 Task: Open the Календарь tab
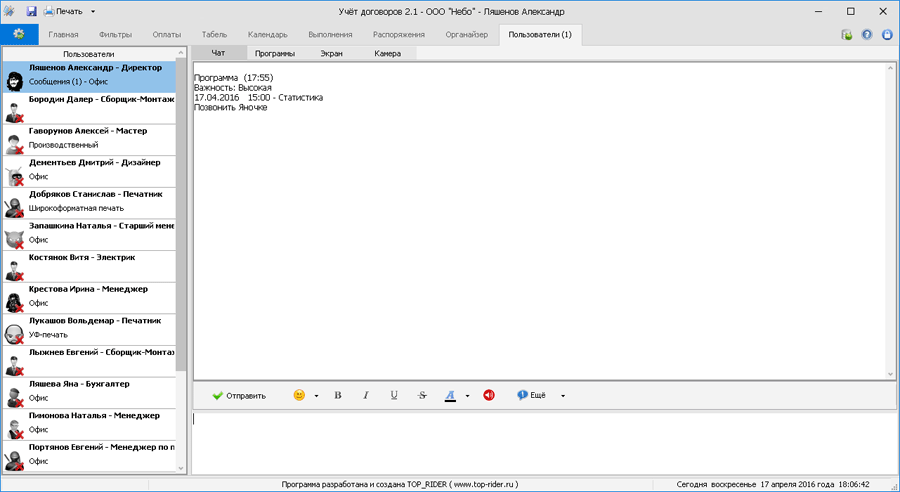pyautogui.click(x=267, y=34)
